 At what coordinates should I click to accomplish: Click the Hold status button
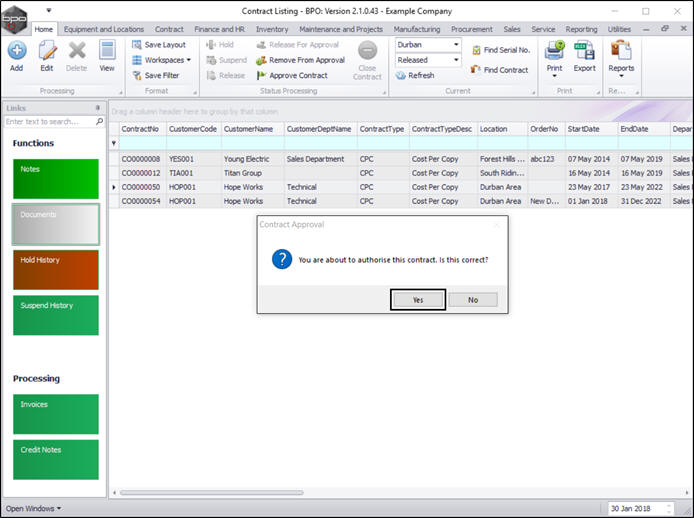220,45
